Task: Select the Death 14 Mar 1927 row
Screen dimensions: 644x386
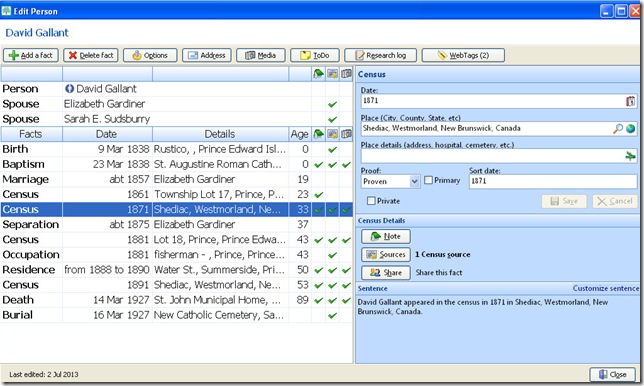Action: (x=177, y=300)
